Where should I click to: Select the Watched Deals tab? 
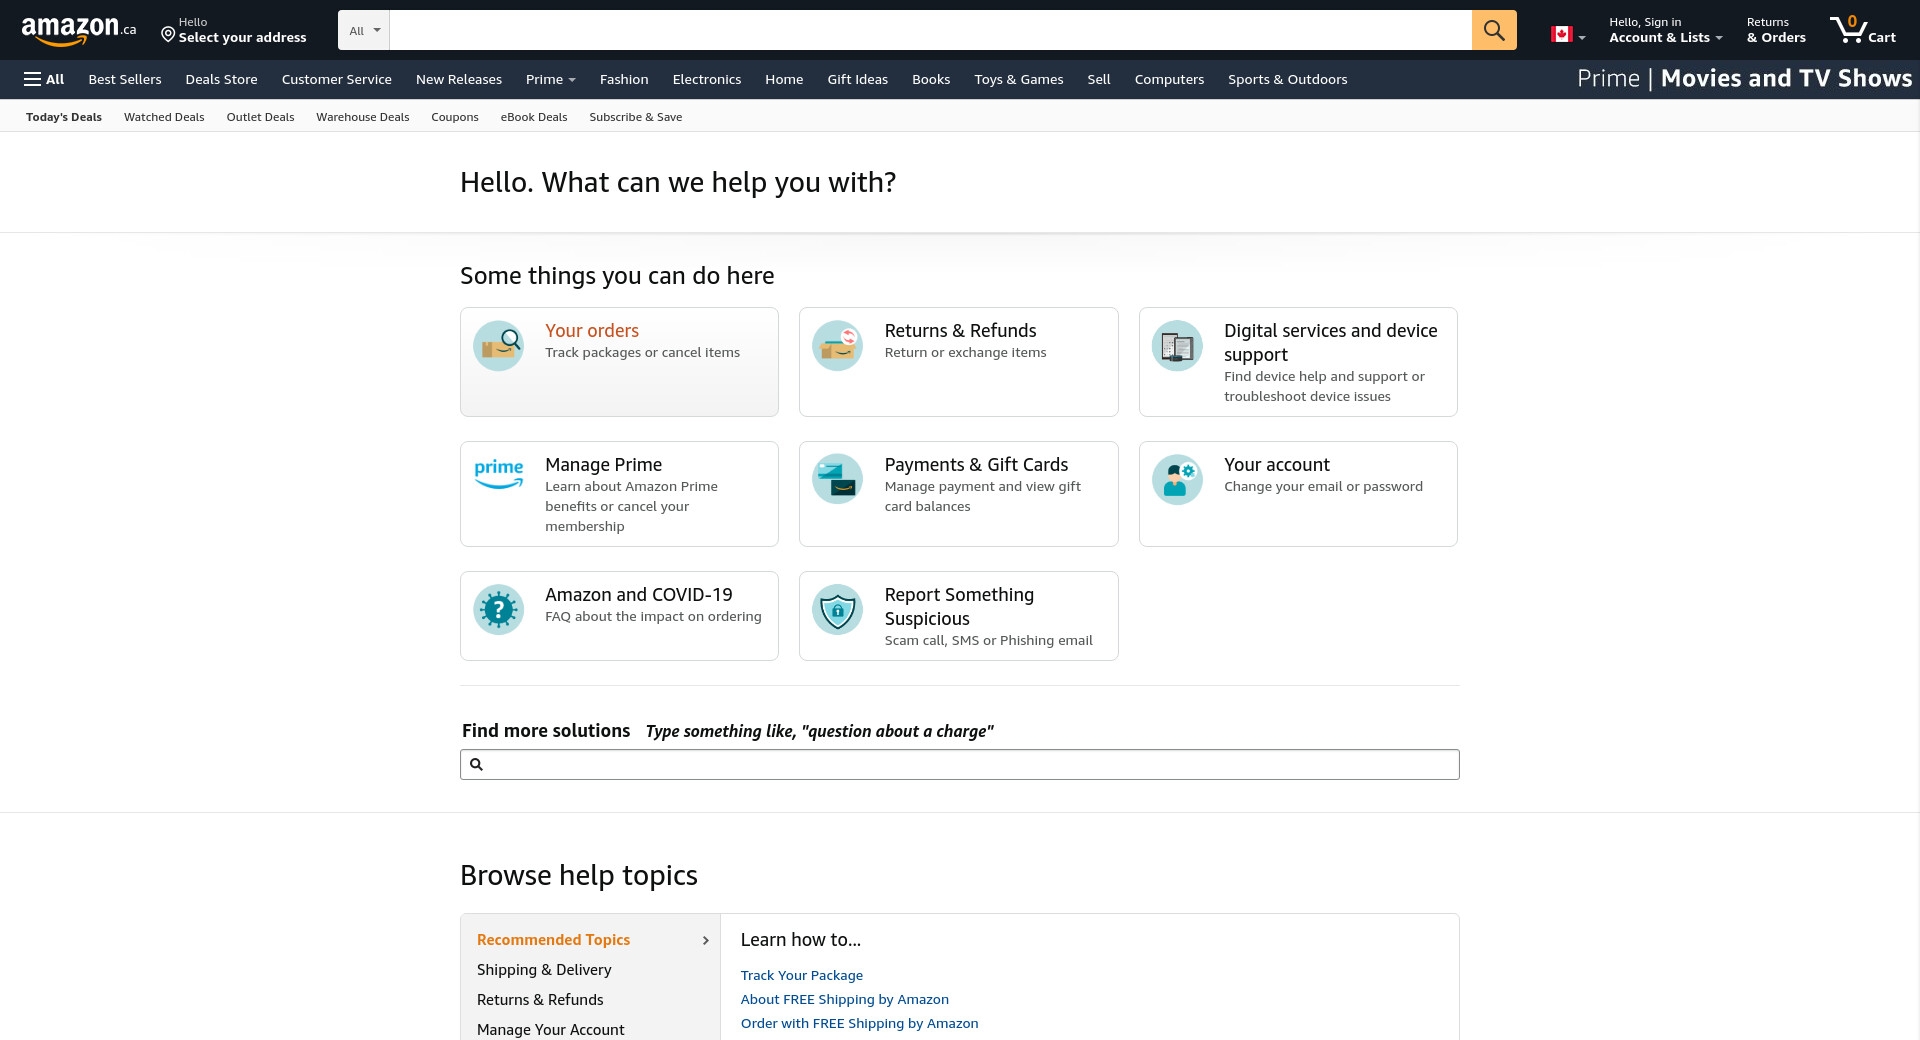point(164,117)
